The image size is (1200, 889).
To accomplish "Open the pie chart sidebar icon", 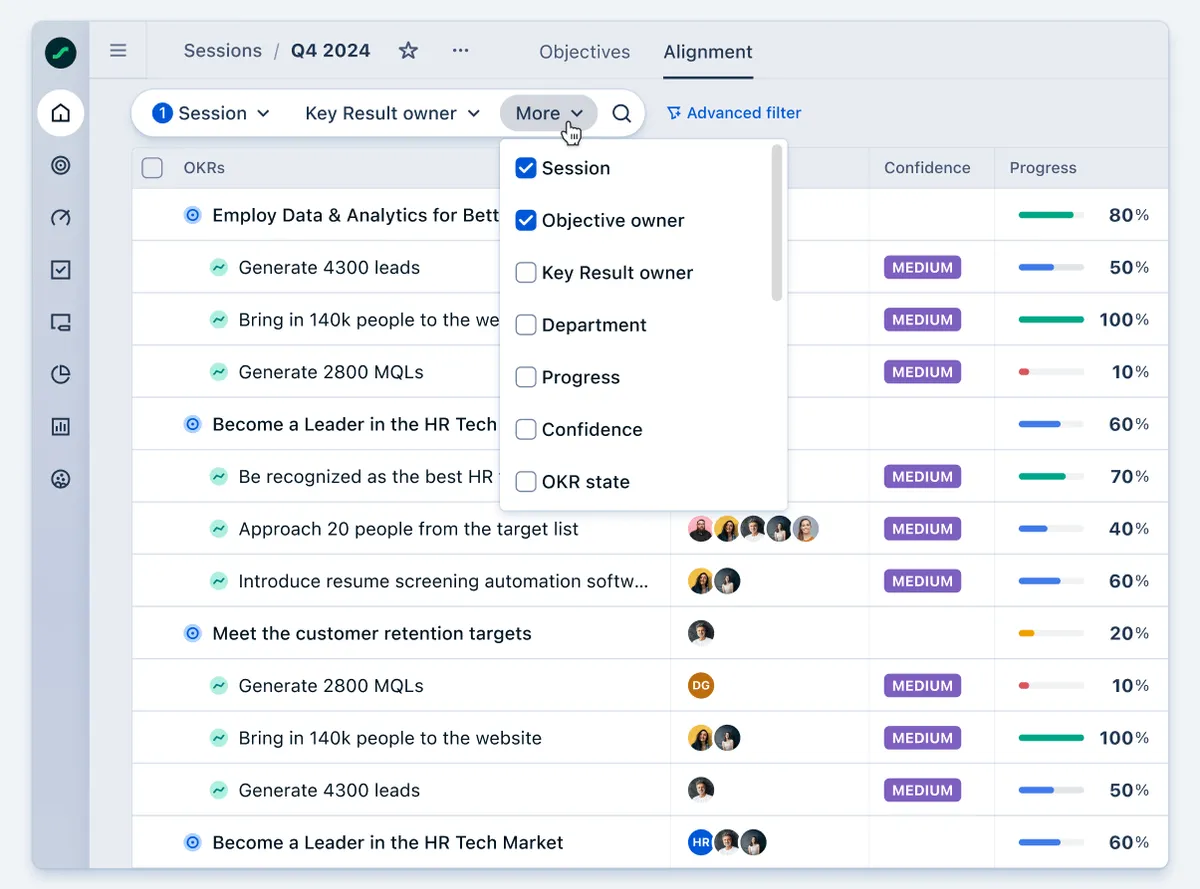I will tap(61, 375).
